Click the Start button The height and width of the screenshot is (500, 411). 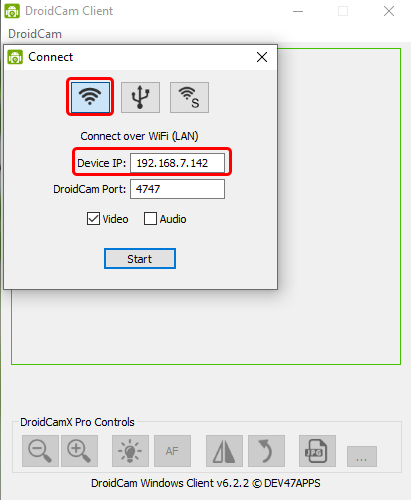point(140,259)
